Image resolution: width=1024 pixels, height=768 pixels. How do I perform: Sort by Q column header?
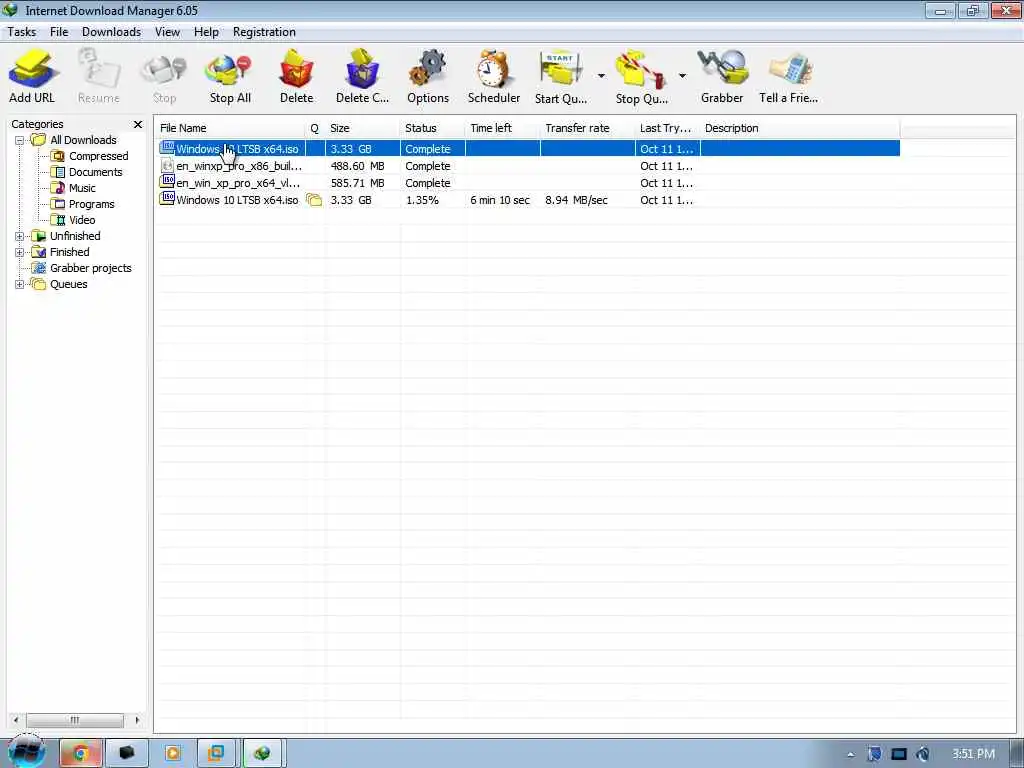pyautogui.click(x=315, y=128)
